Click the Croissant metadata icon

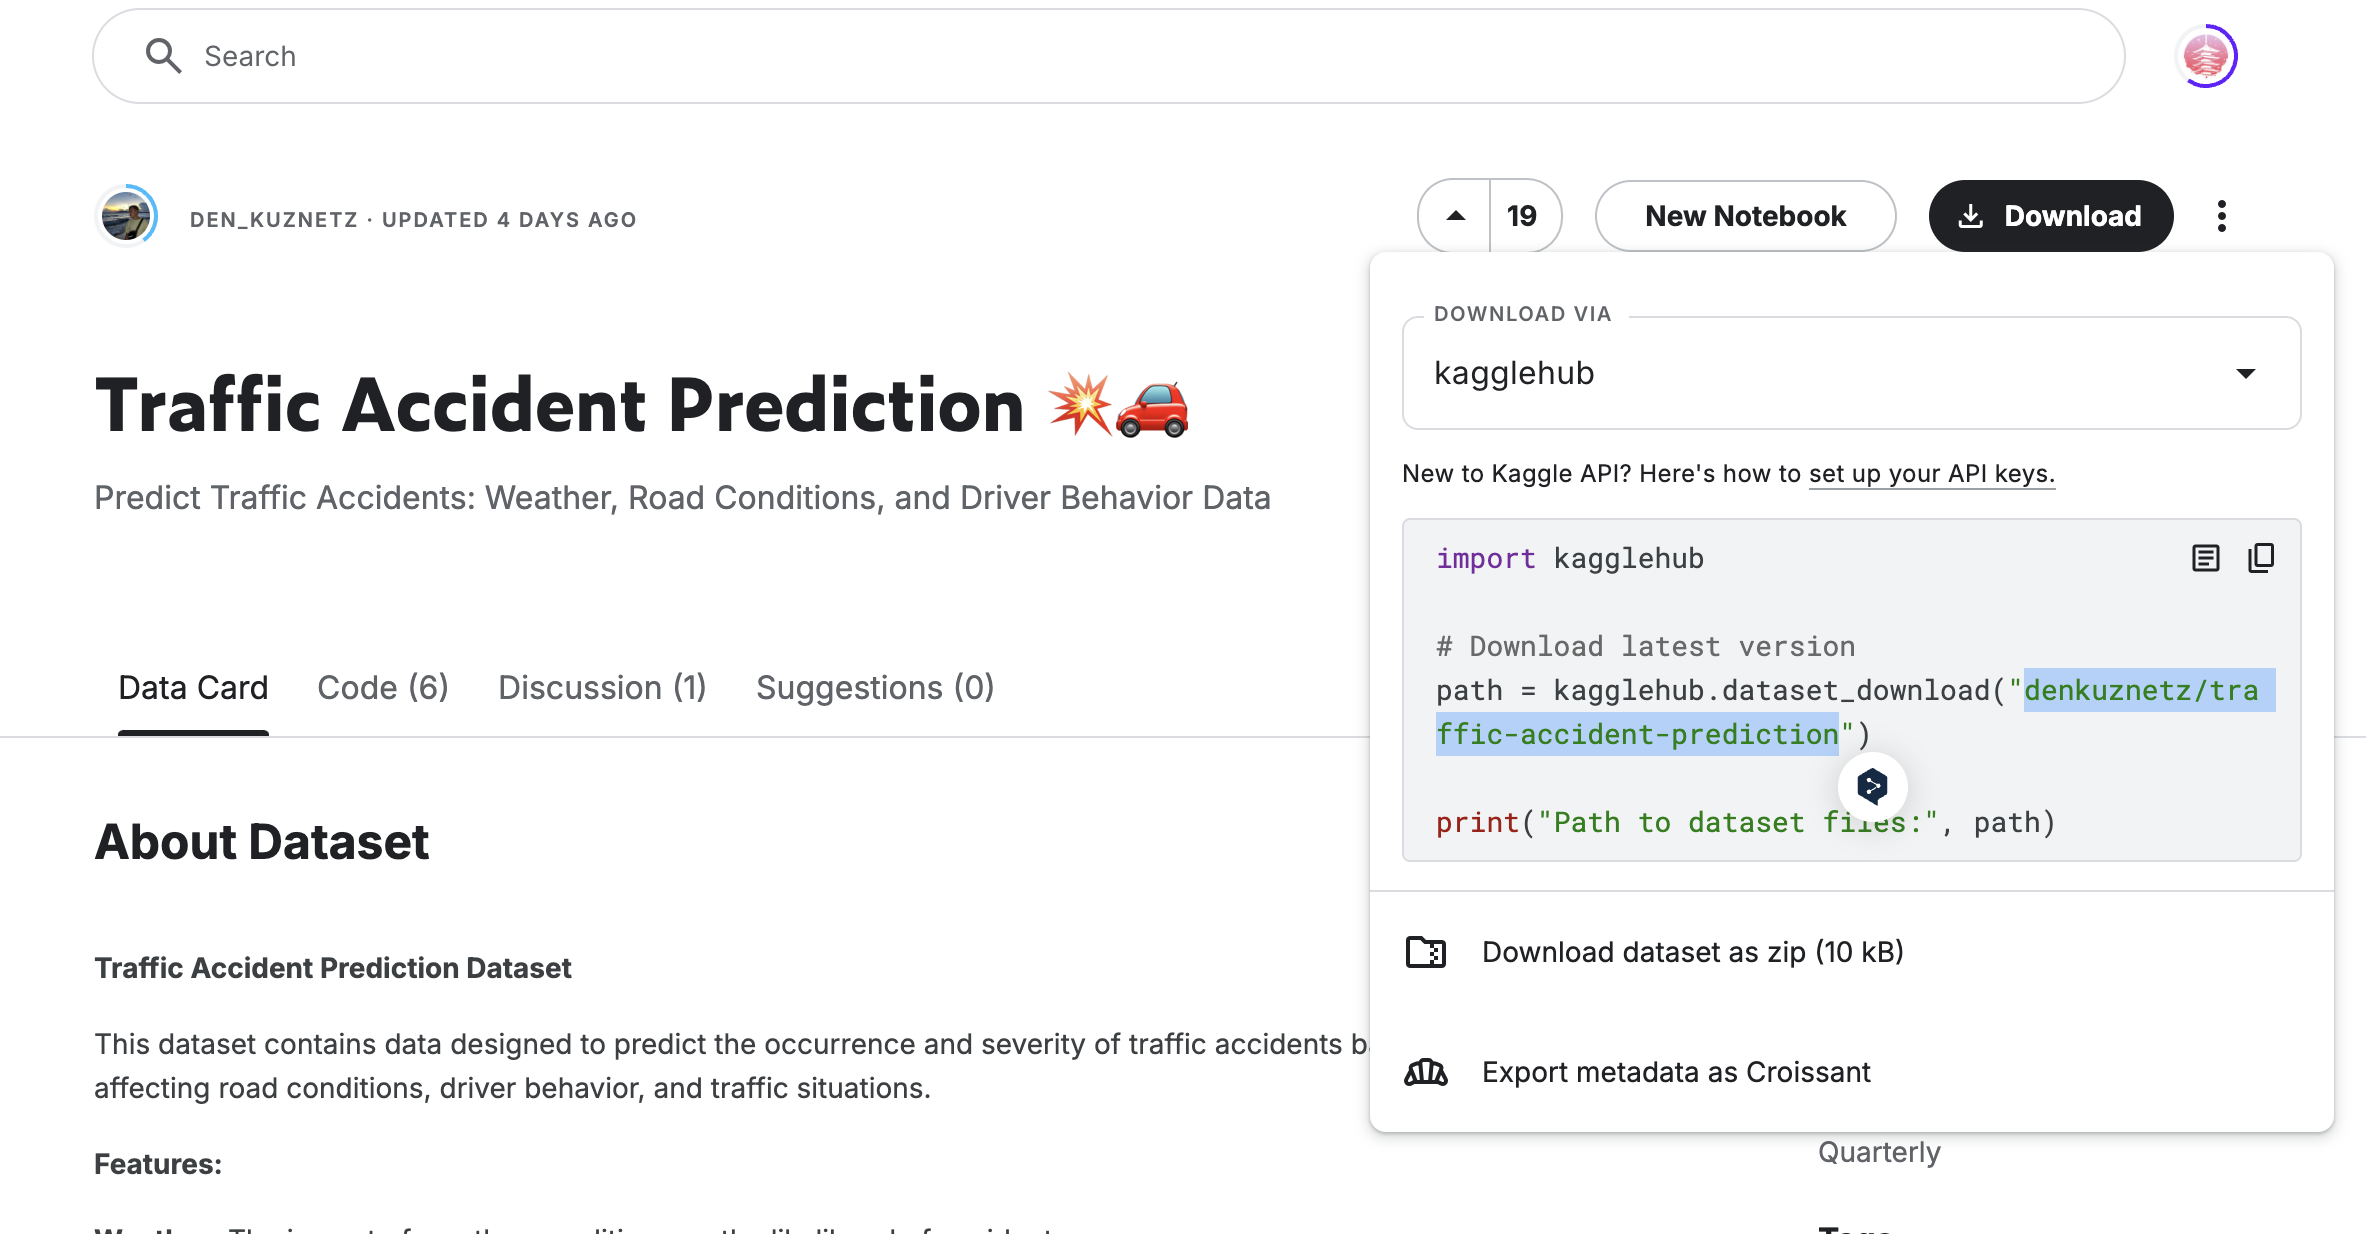[x=1426, y=1072]
